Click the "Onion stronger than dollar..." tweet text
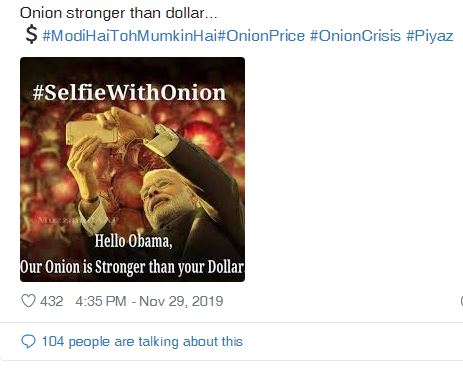 pos(119,13)
